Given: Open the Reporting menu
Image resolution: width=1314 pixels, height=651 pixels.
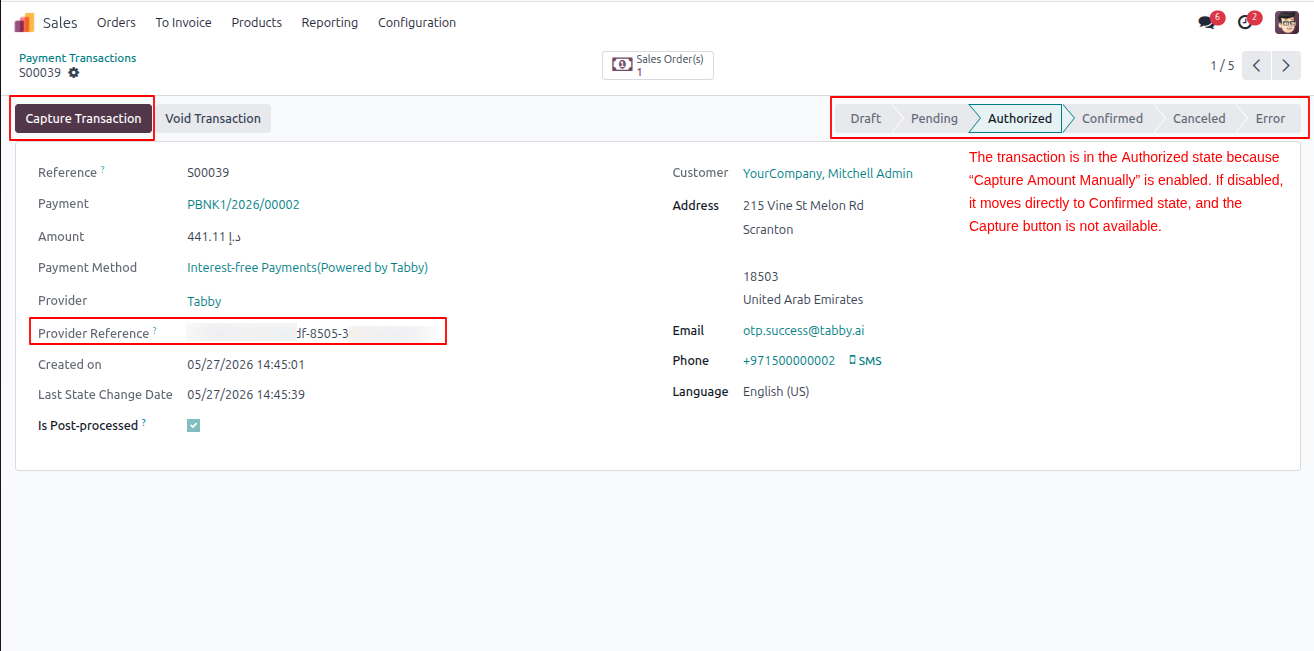Looking at the screenshot, I should click(x=330, y=22).
